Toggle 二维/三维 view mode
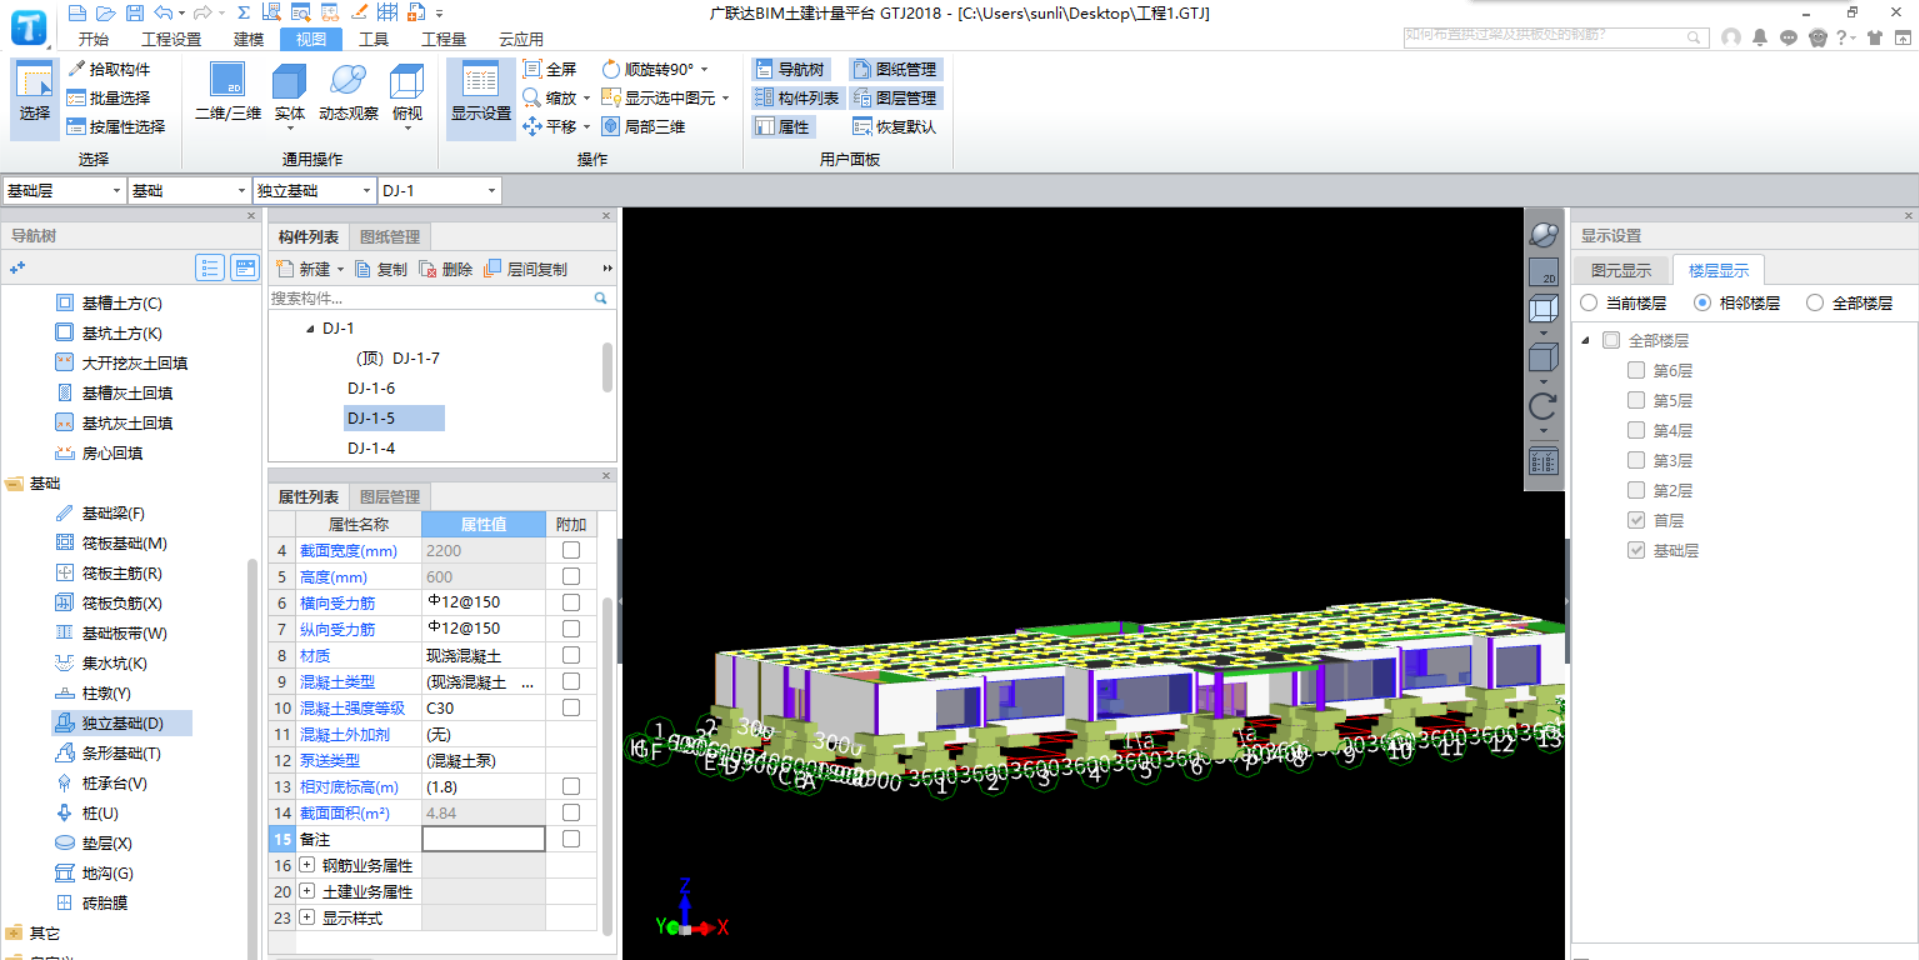 228,93
